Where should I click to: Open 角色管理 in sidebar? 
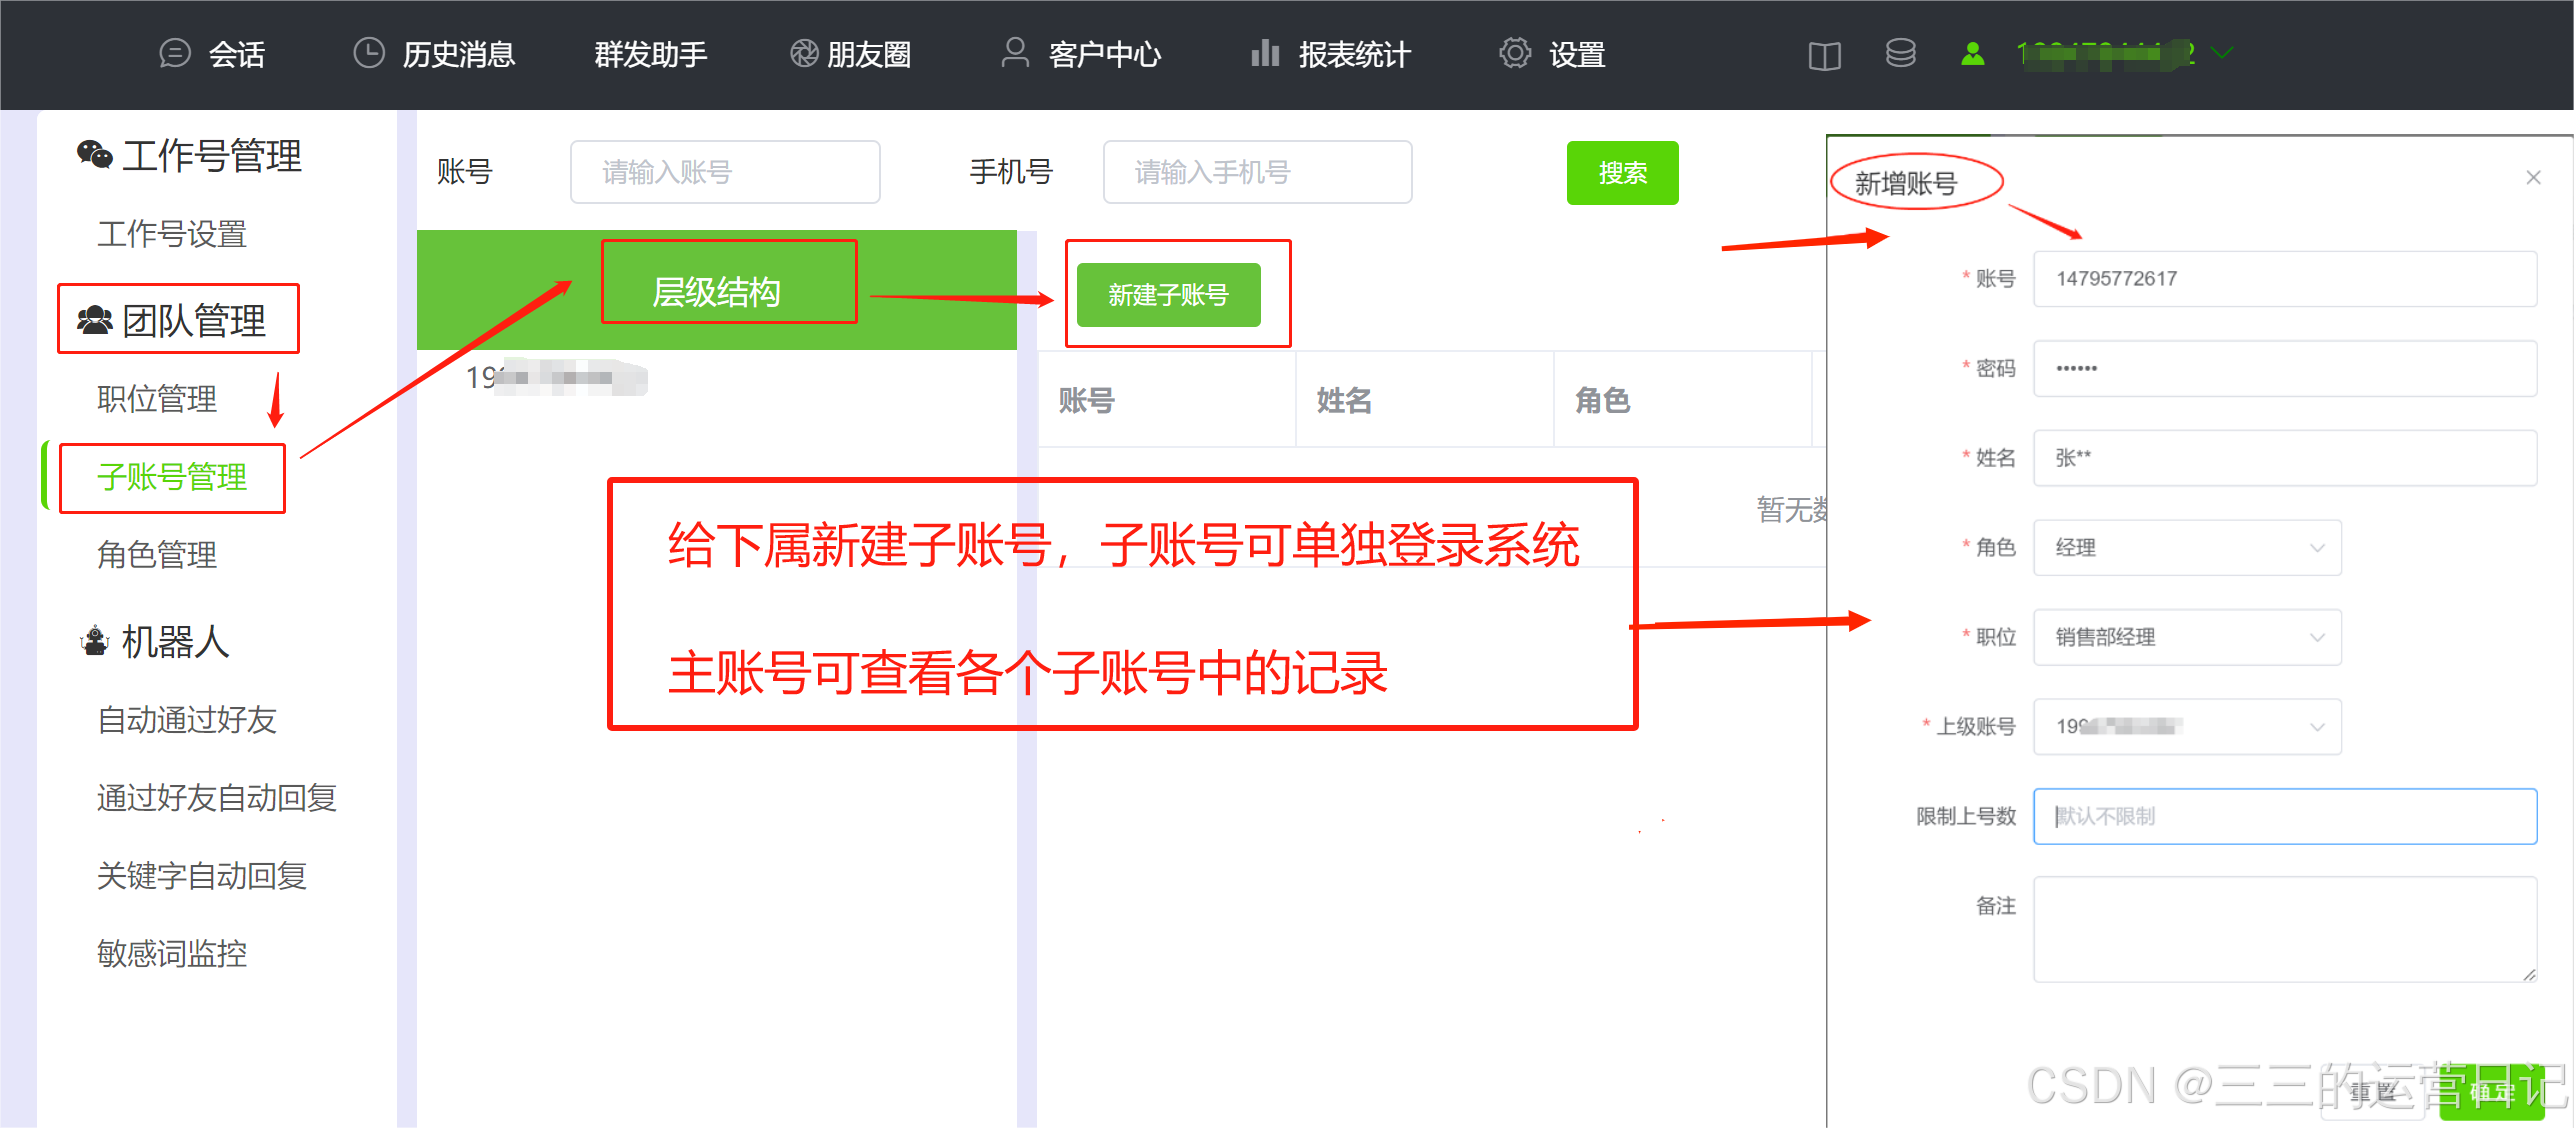(x=157, y=554)
